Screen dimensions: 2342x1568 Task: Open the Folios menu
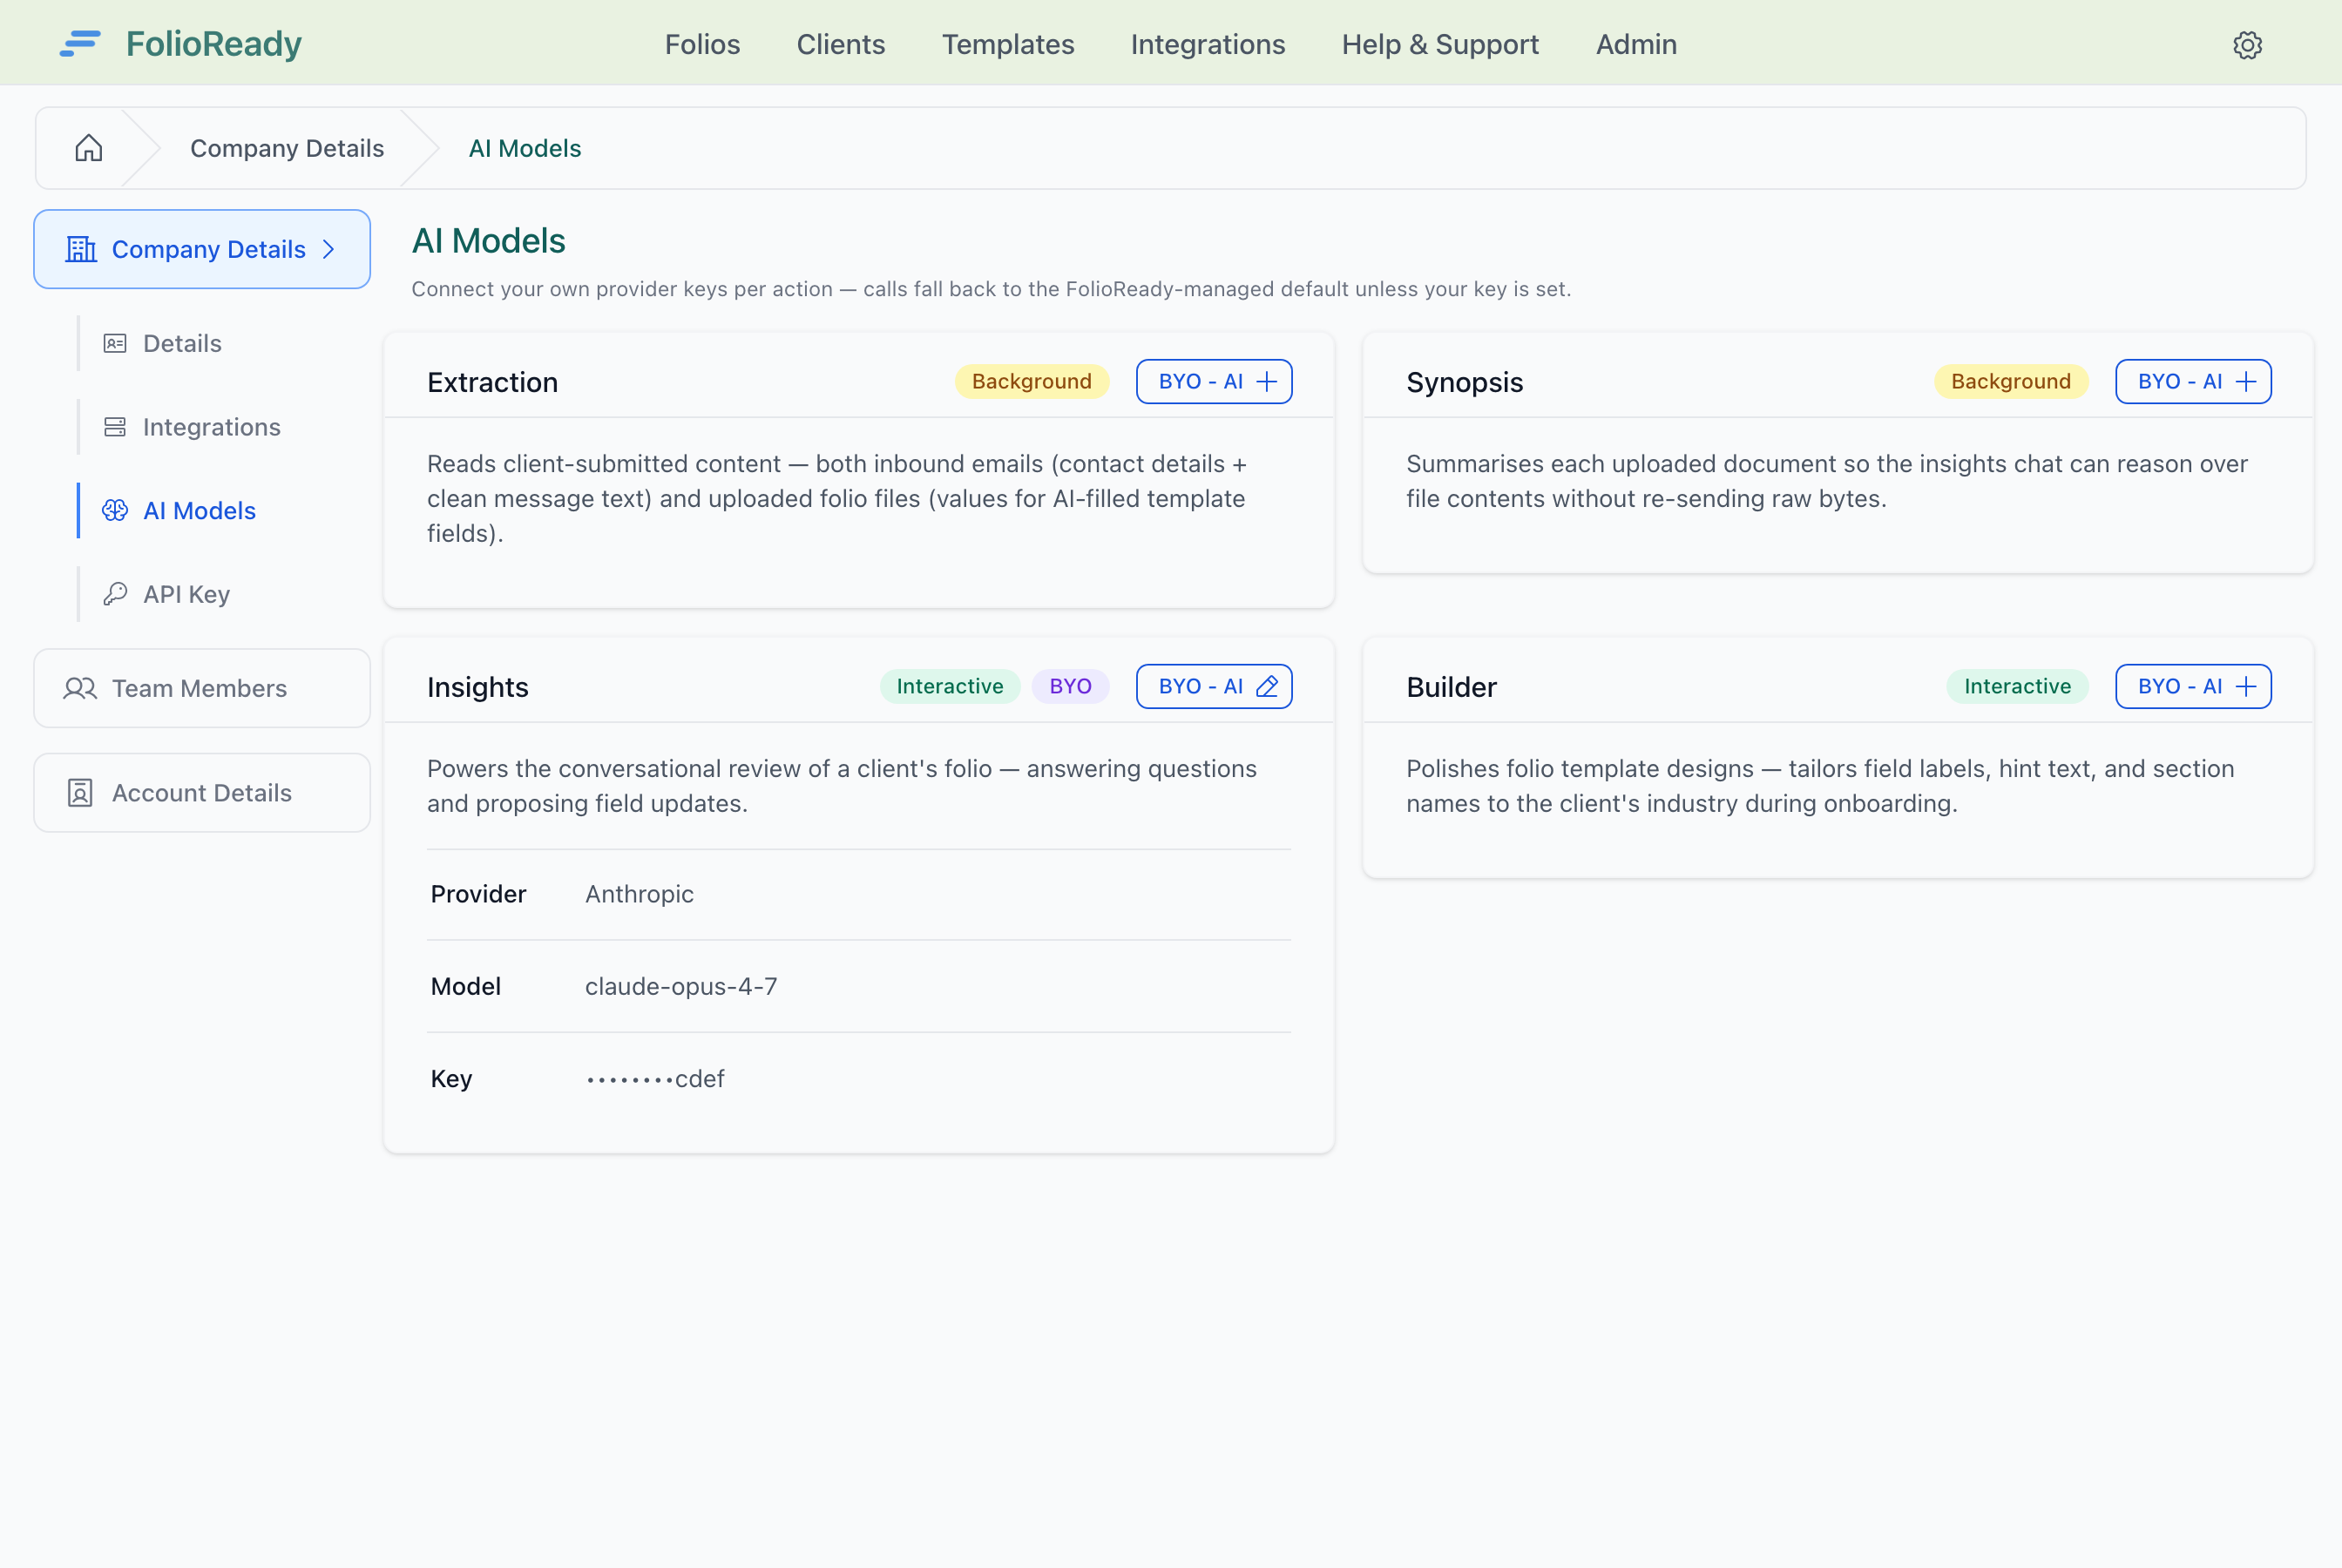702,44
